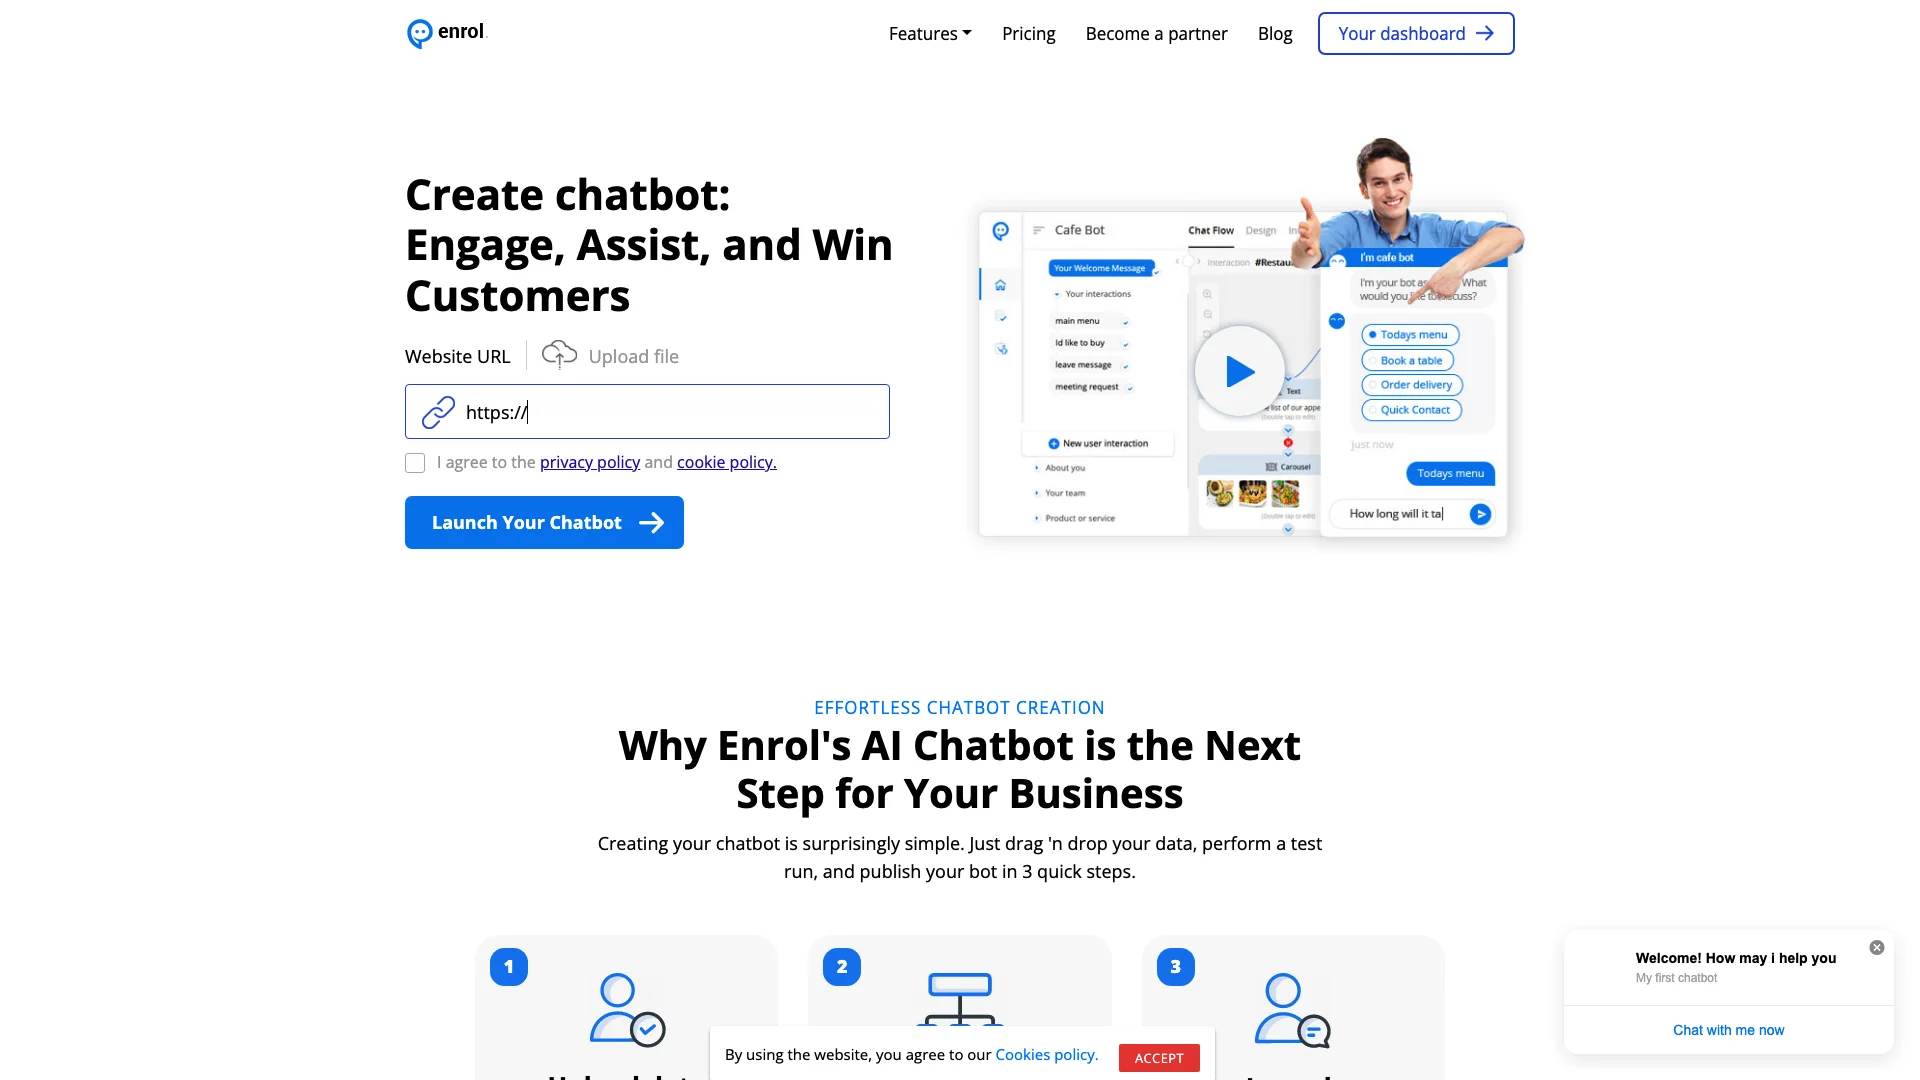Screen dimensions: 1920x1080
Task: Click the dashboard arrow icon top right
Action: (x=1486, y=33)
